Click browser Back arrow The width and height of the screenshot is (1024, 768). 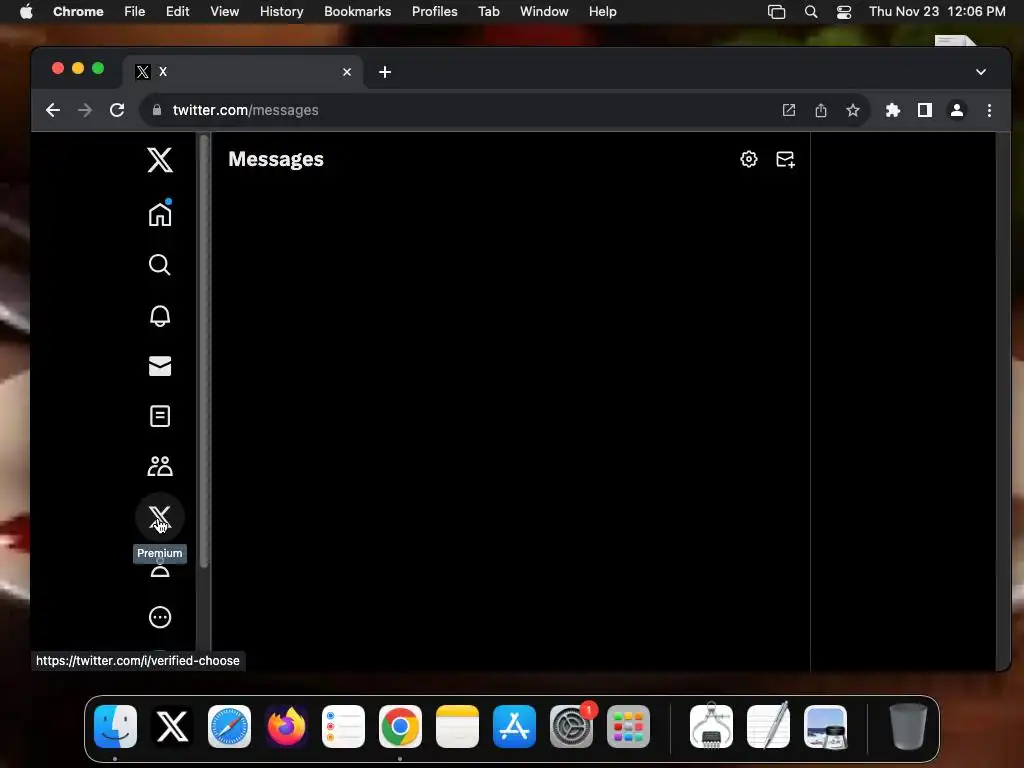pyautogui.click(x=53, y=110)
